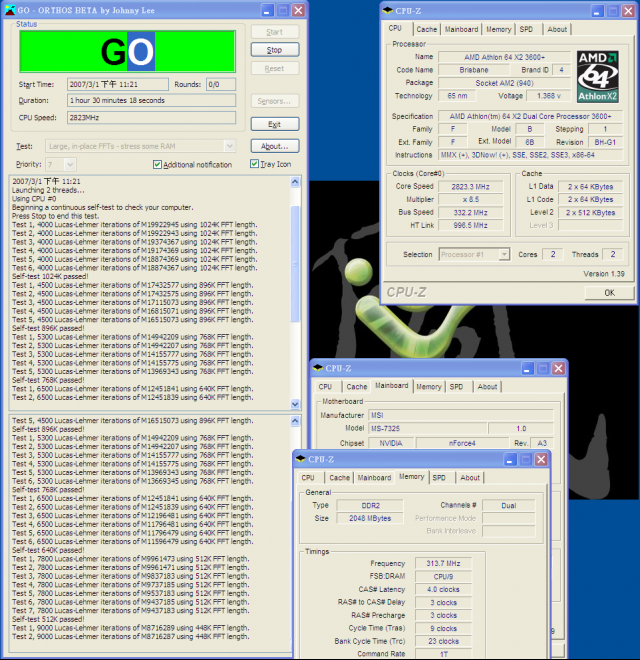Screen dimensions: 640x660
Task: Click the green GO status indicator
Action: point(128,51)
